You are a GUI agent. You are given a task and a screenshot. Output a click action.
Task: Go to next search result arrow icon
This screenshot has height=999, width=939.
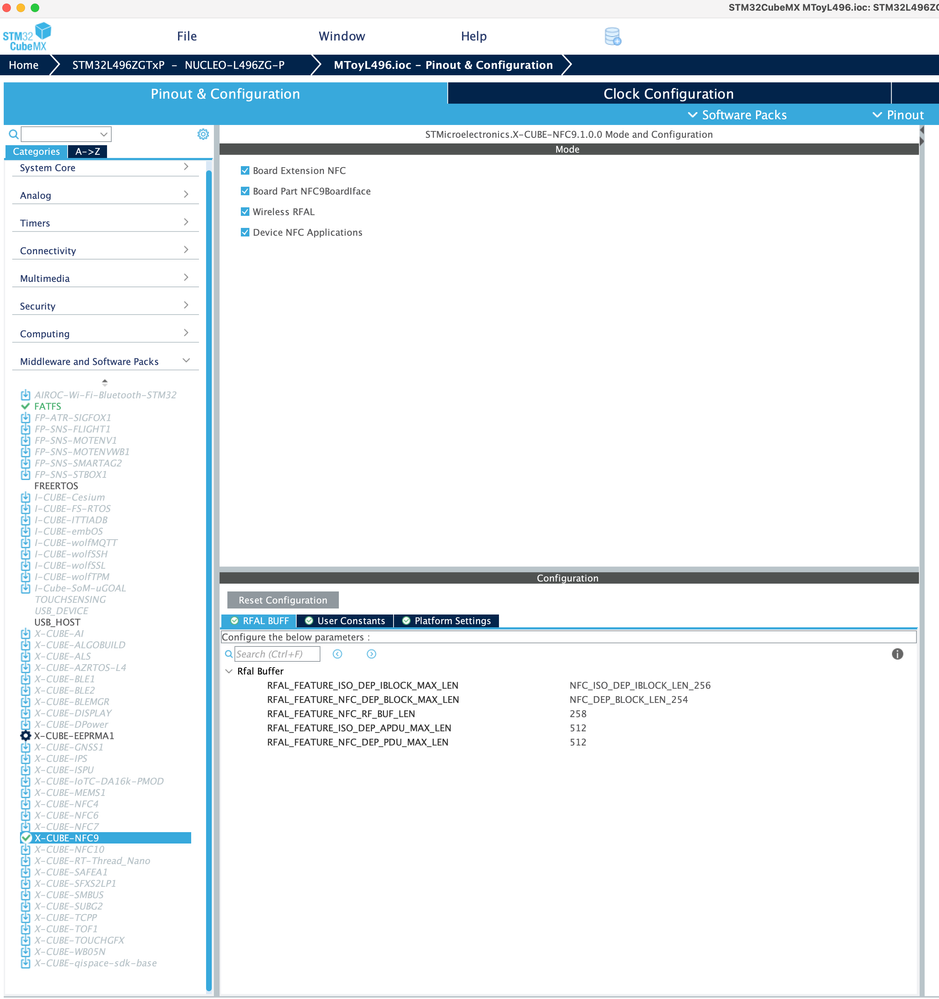[x=371, y=654]
